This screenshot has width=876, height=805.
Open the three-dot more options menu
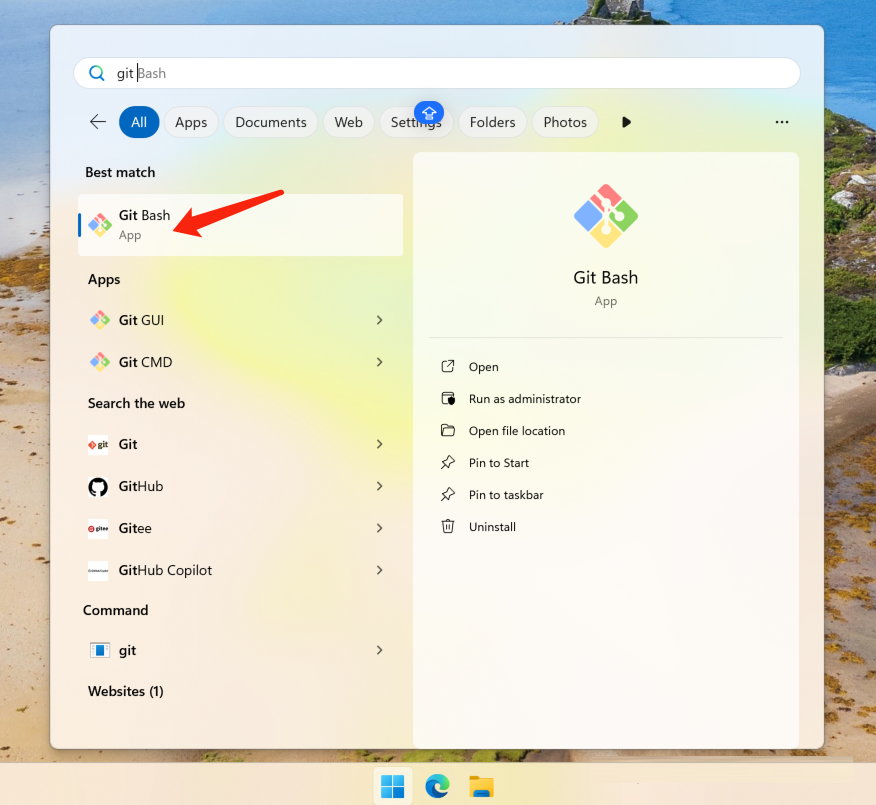point(782,122)
